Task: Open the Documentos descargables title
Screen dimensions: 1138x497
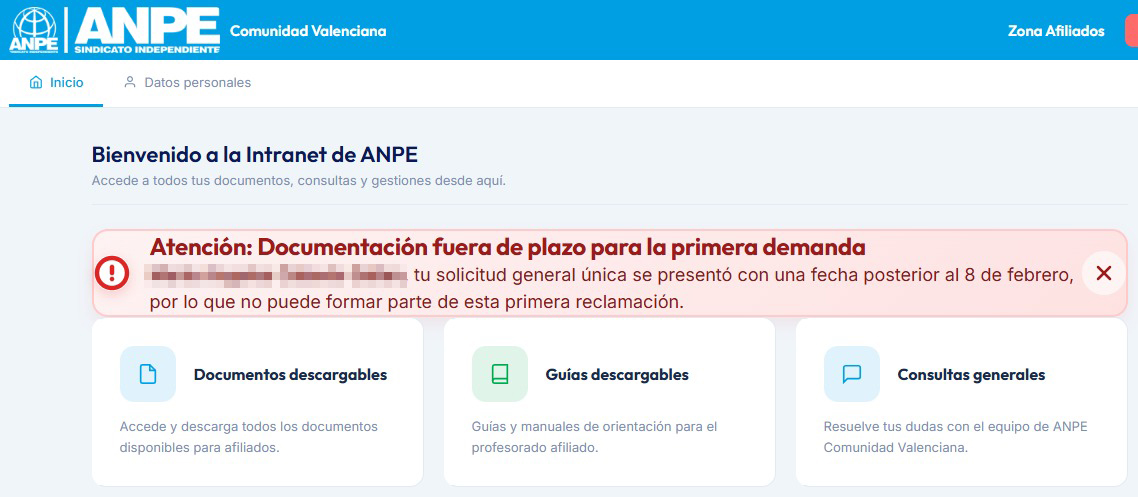Action: 290,375
